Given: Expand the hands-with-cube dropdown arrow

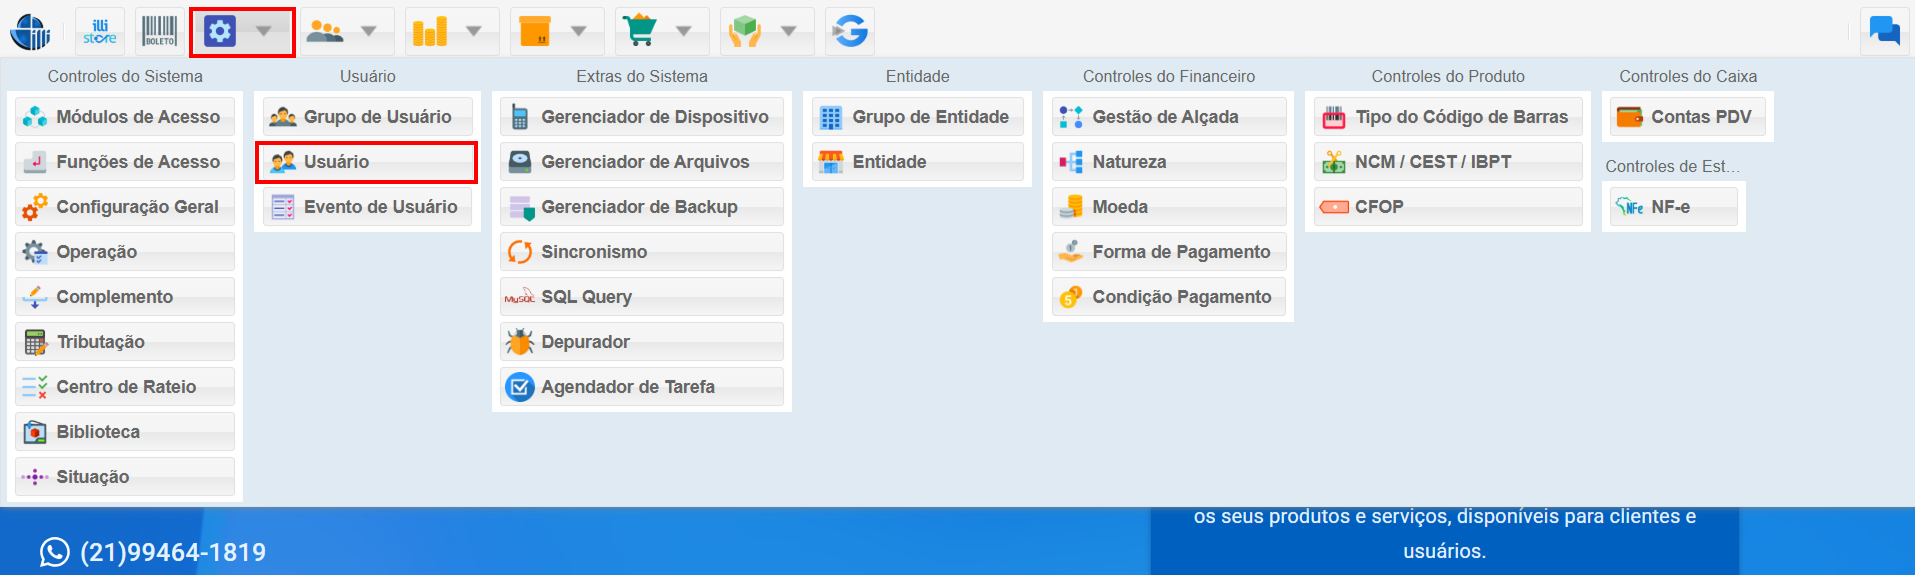Looking at the screenshot, I should tap(789, 32).
